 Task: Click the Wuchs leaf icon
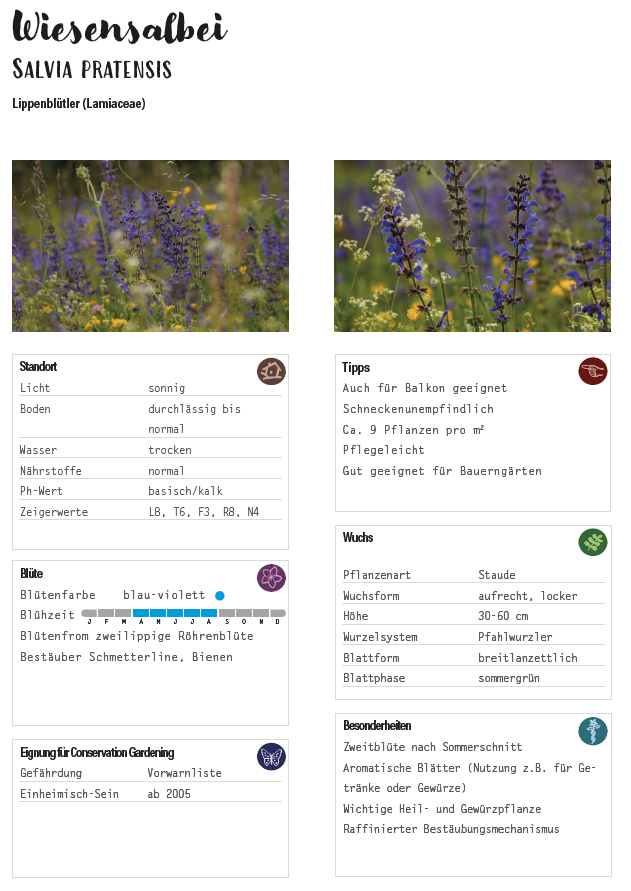coord(593,542)
